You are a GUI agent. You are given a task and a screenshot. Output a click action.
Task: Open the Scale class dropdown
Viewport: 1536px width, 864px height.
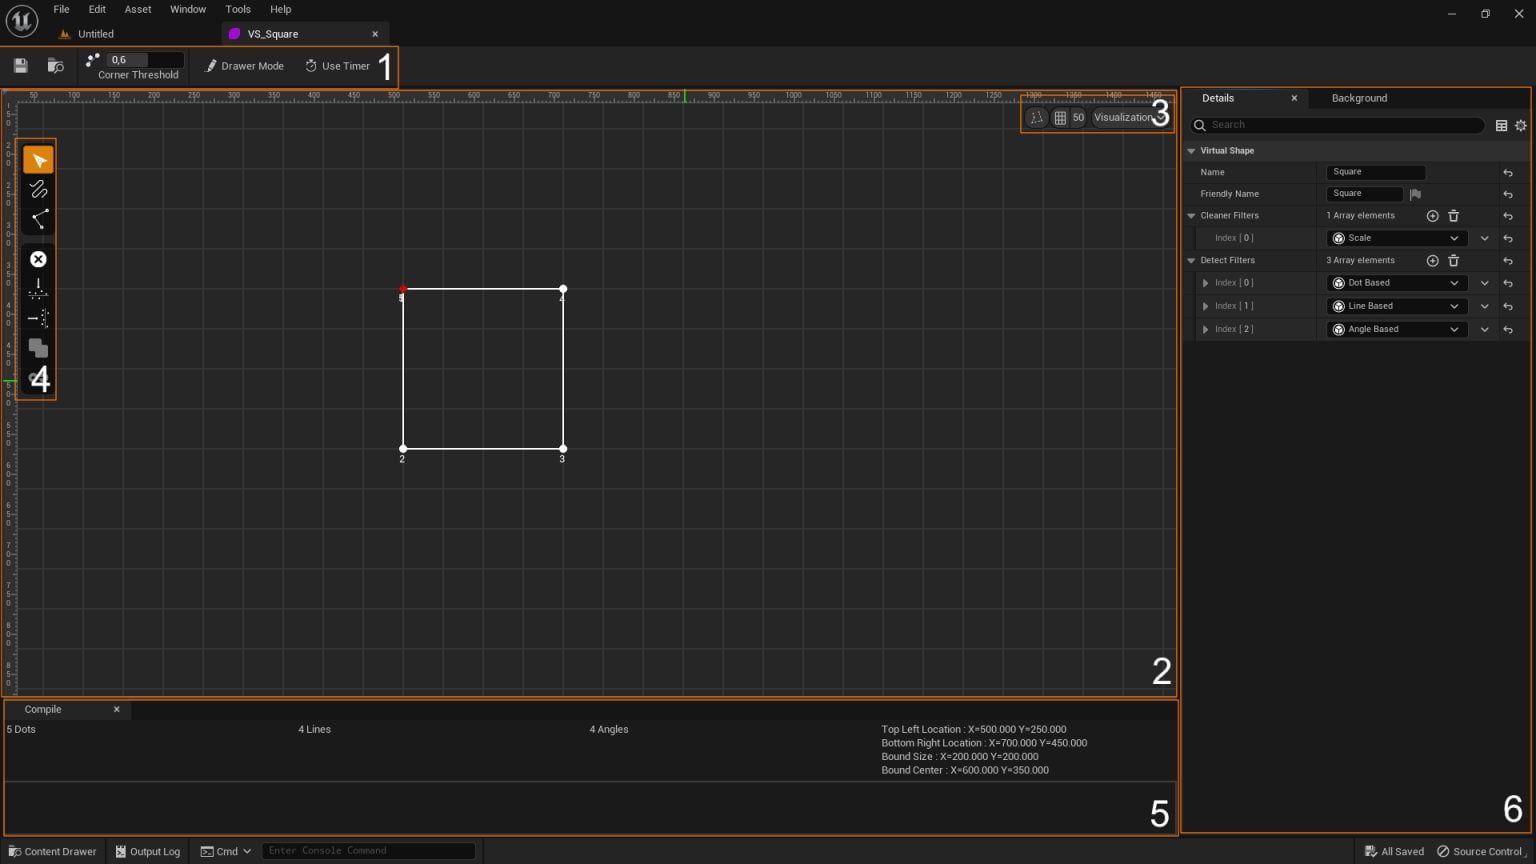pos(1397,238)
